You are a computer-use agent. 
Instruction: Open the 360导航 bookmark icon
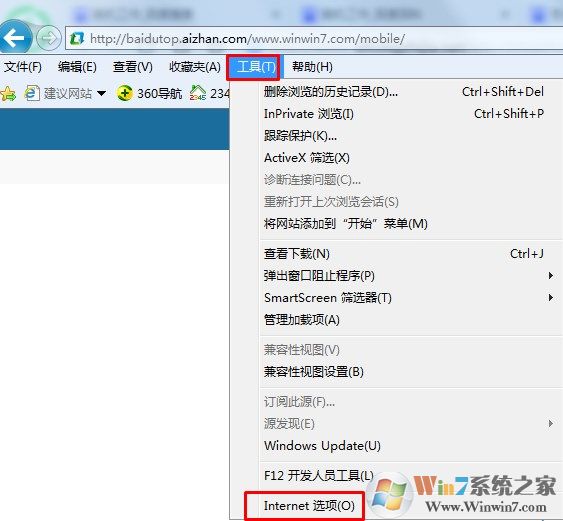(124, 94)
